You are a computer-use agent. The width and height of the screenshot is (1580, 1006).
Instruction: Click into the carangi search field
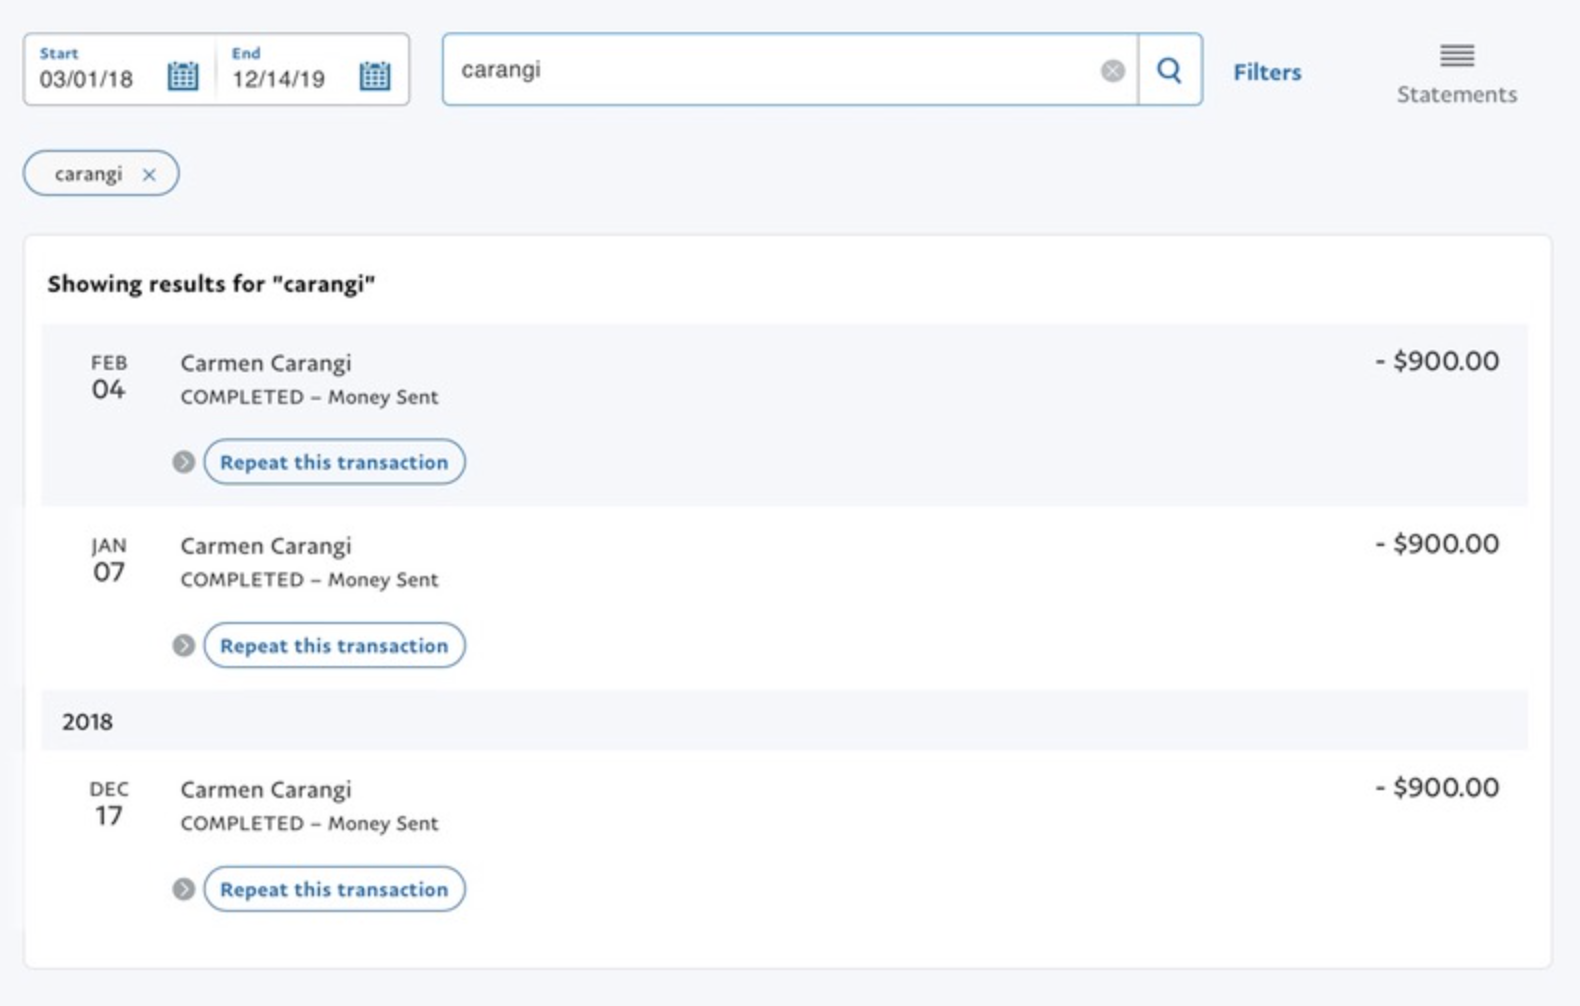point(770,70)
